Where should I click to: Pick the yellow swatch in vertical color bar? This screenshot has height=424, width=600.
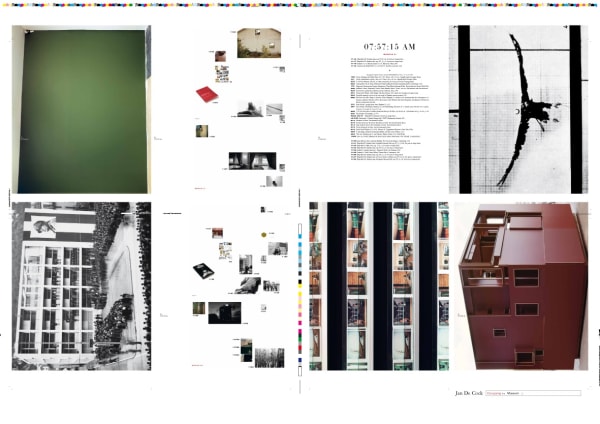[x=299, y=296]
